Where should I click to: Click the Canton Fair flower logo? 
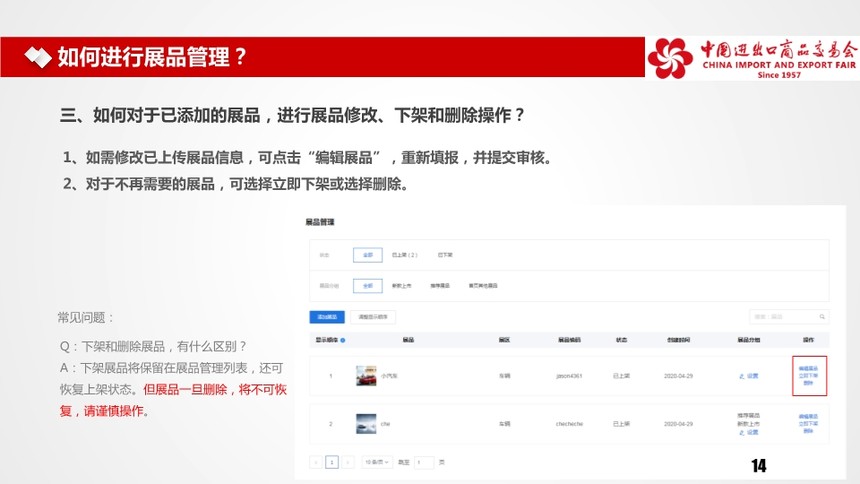[x=669, y=58]
